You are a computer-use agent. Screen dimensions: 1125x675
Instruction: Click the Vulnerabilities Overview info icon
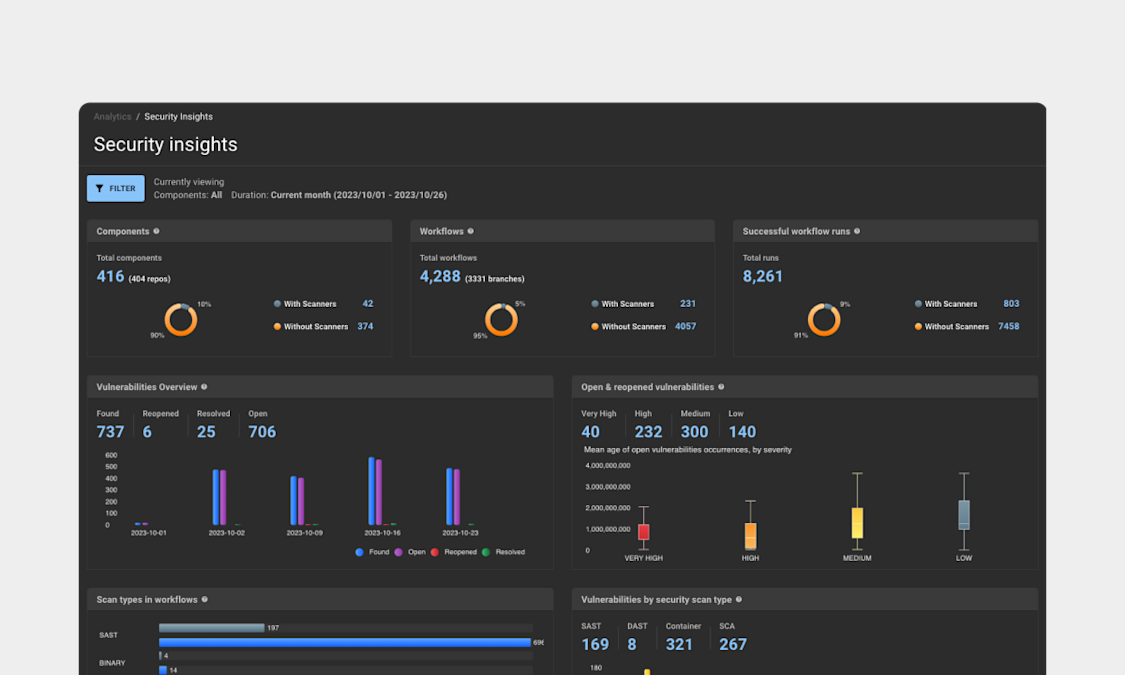[x=205, y=387]
